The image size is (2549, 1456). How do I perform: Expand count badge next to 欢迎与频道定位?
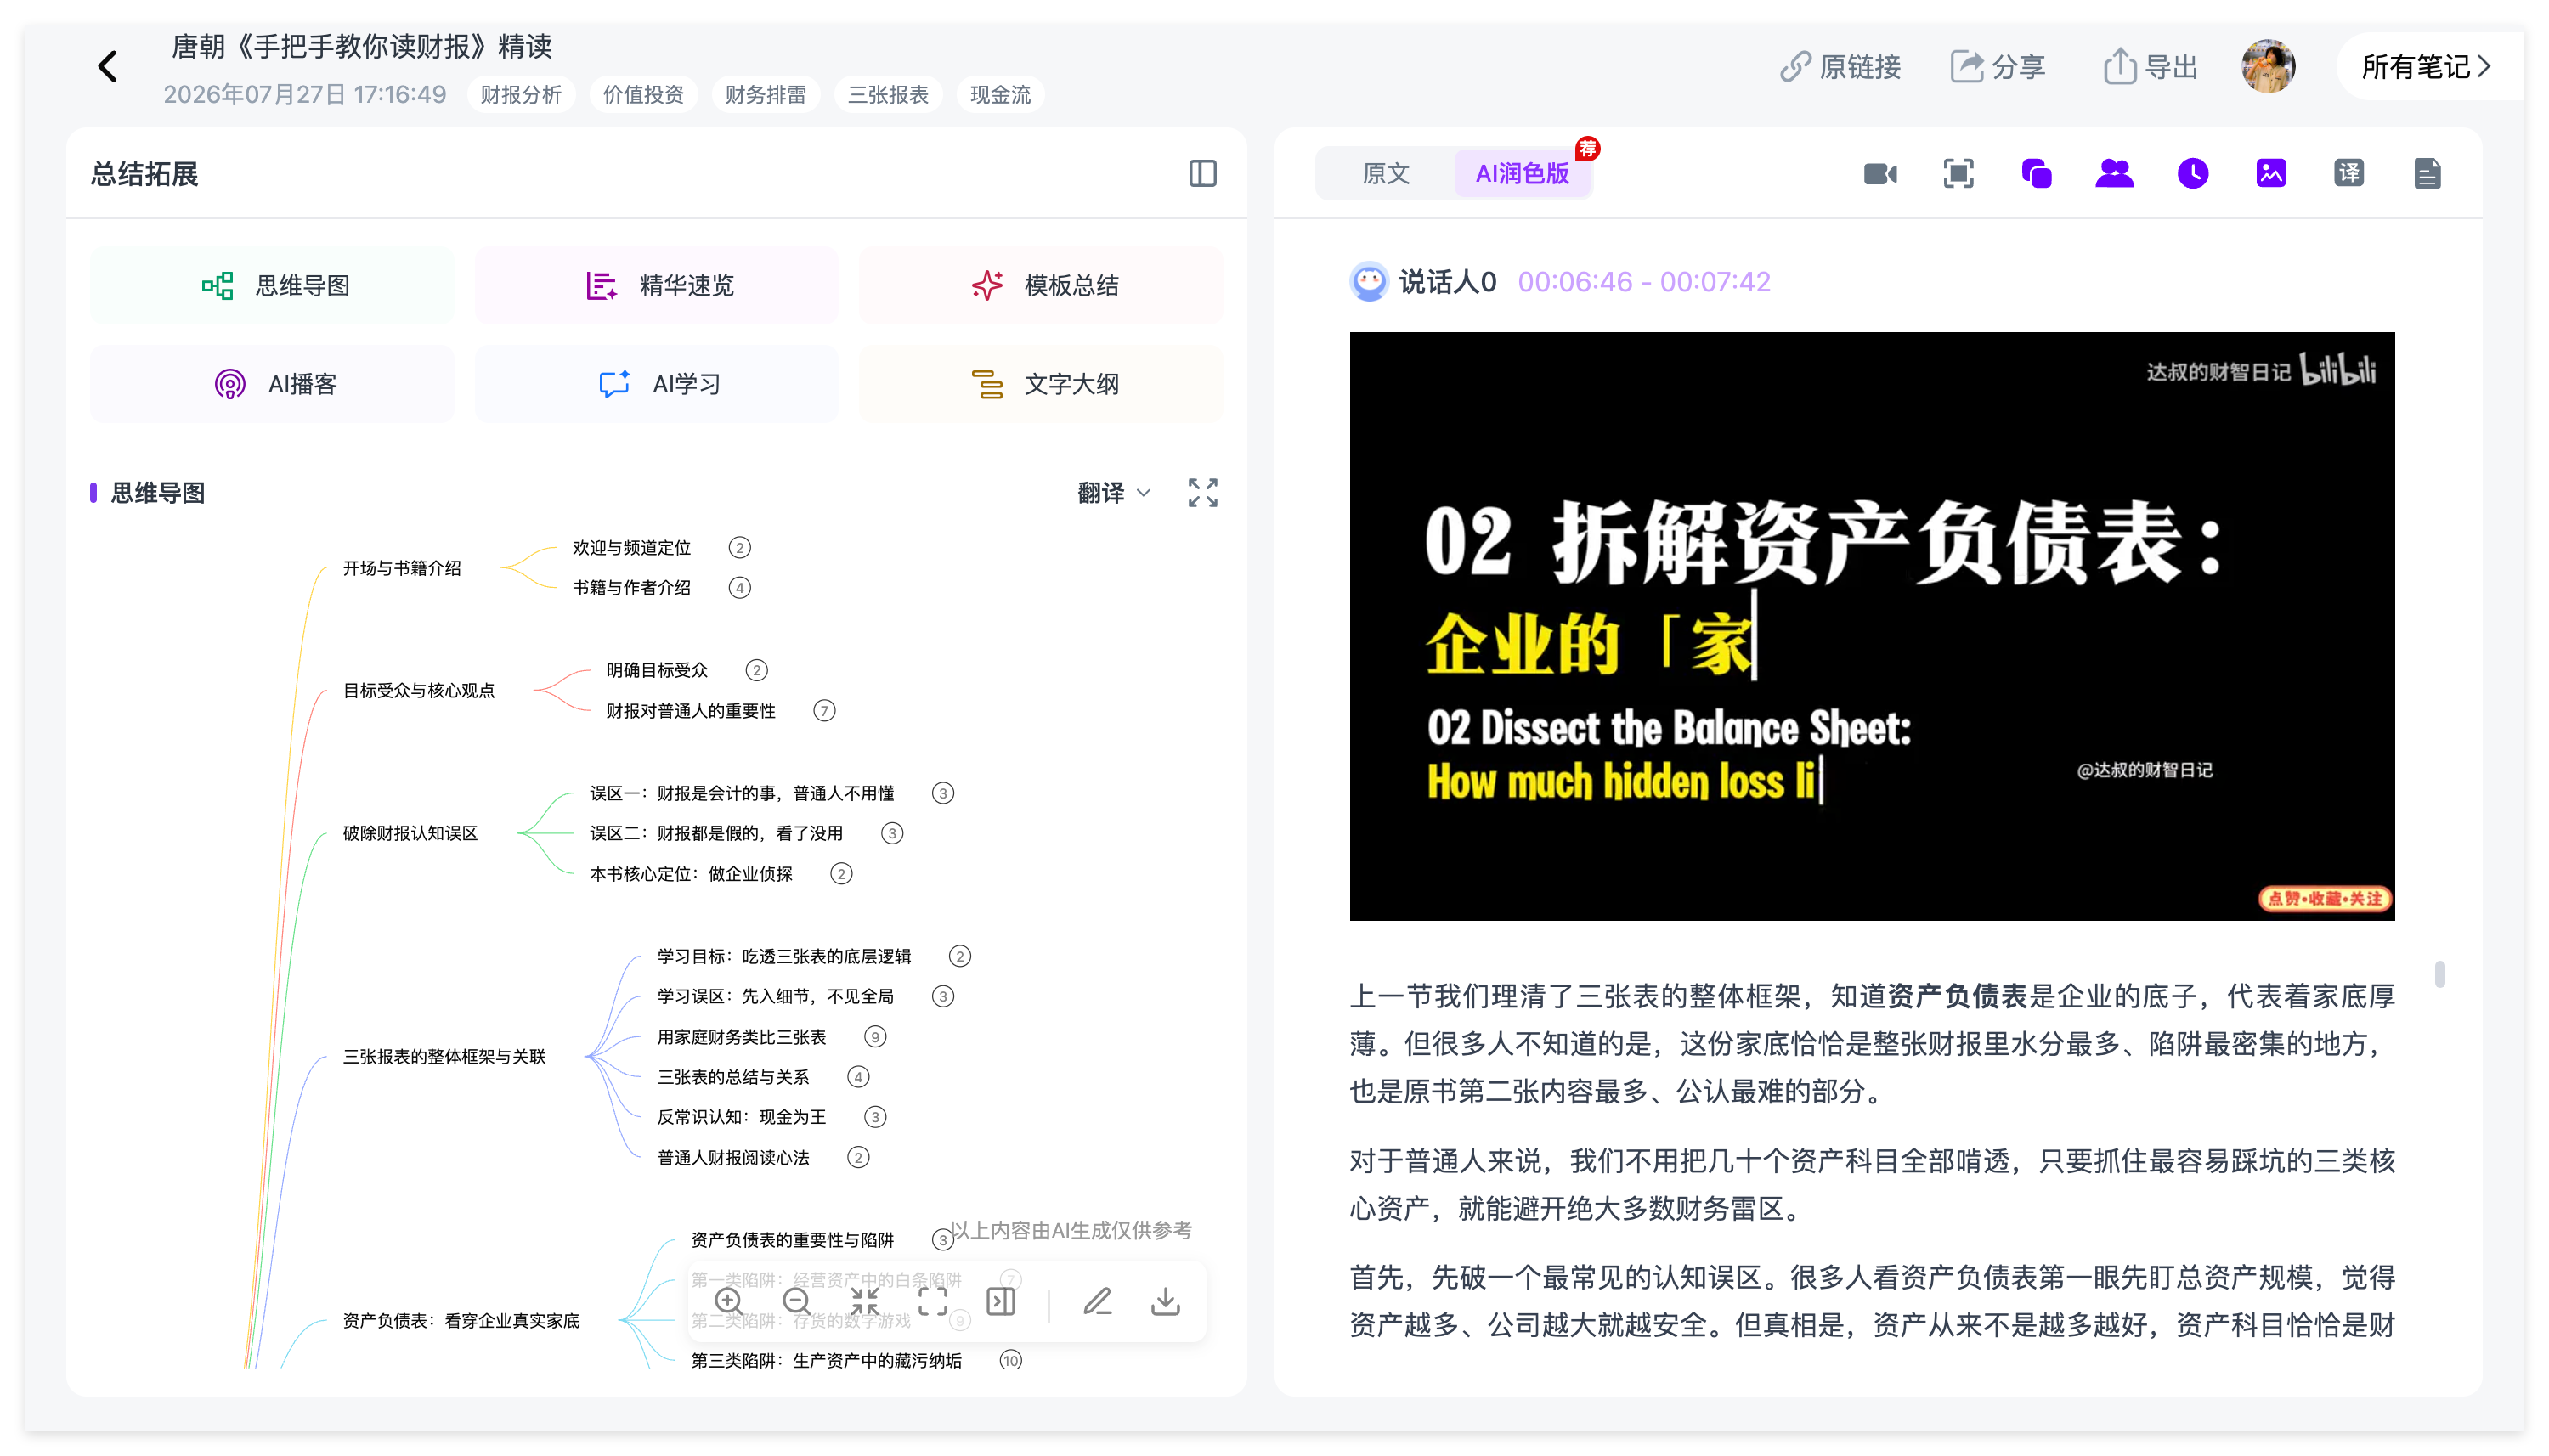pyautogui.click(x=739, y=547)
